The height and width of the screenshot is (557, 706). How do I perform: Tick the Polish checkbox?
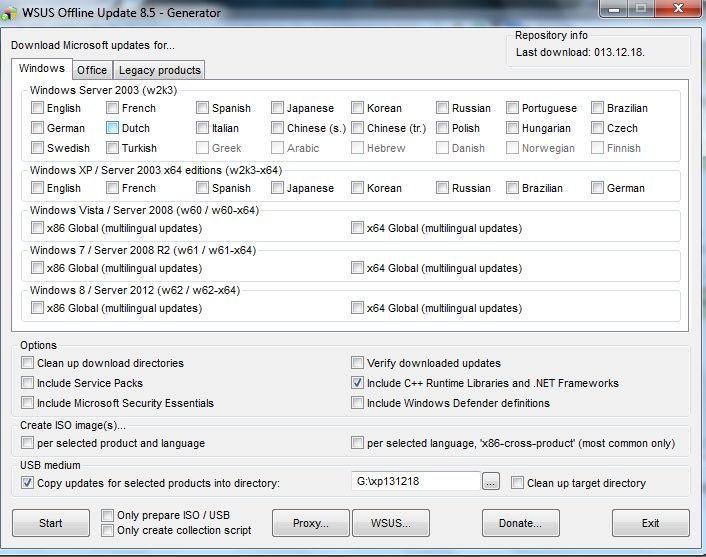(443, 128)
